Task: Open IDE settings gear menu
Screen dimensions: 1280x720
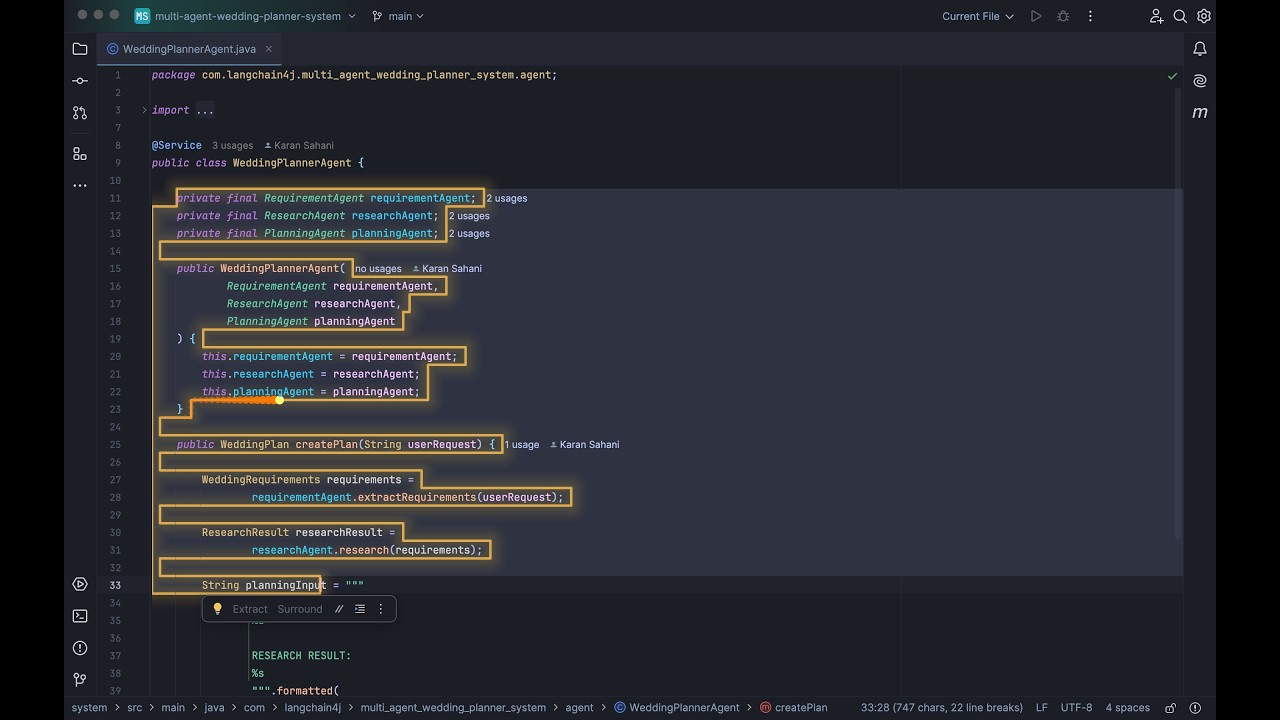Action: [1204, 16]
